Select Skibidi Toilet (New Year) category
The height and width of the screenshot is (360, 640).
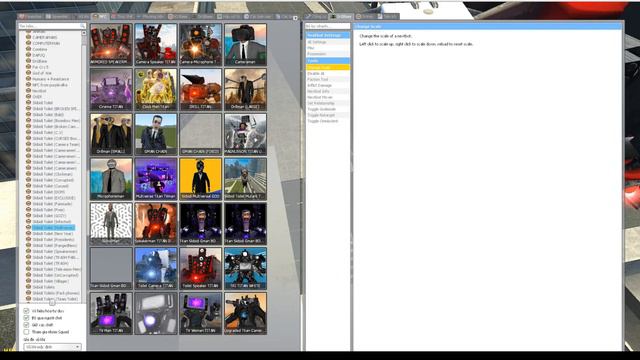point(52,233)
